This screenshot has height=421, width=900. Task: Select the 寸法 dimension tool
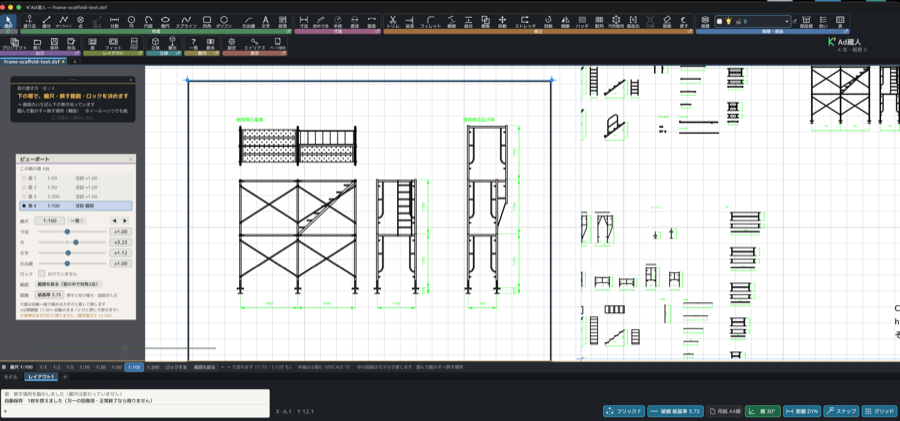pos(304,21)
